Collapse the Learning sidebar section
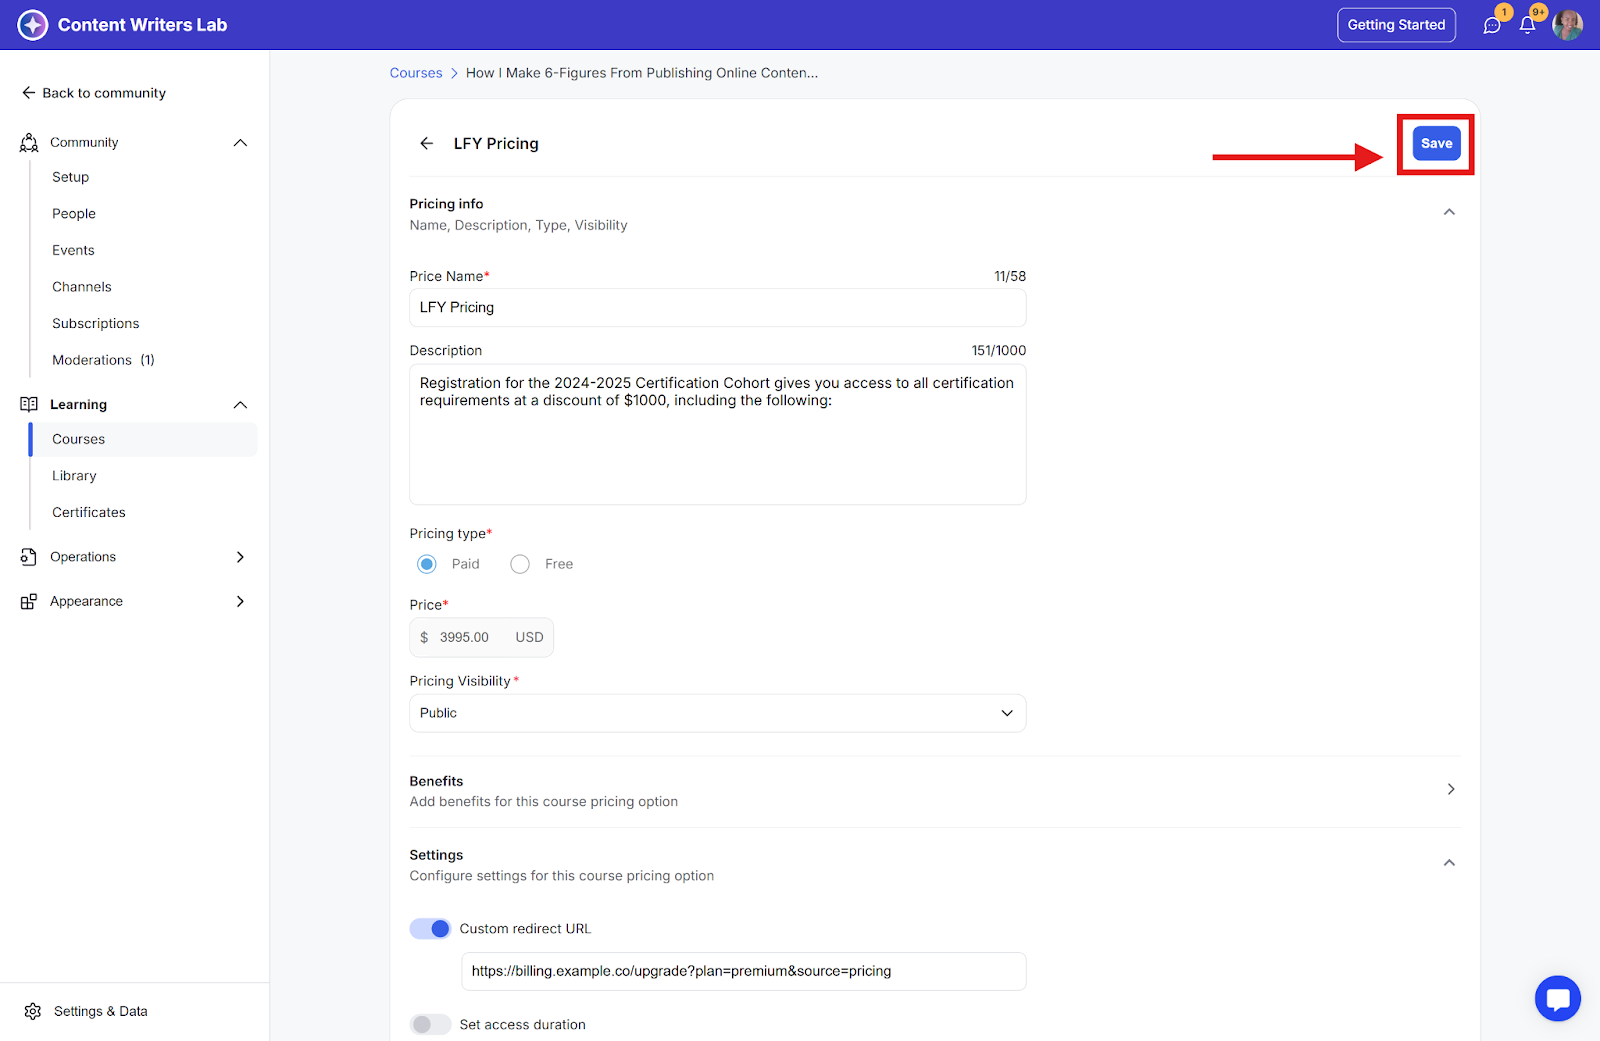 point(240,404)
